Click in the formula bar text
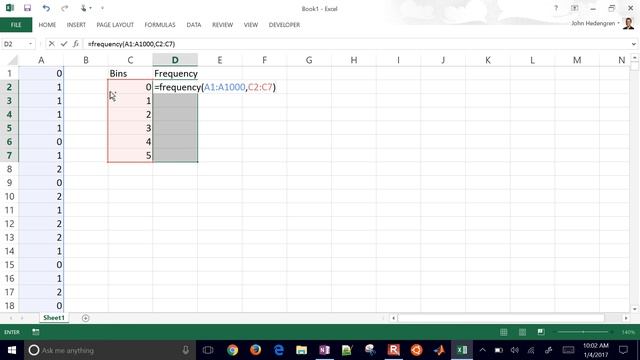 (131, 44)
